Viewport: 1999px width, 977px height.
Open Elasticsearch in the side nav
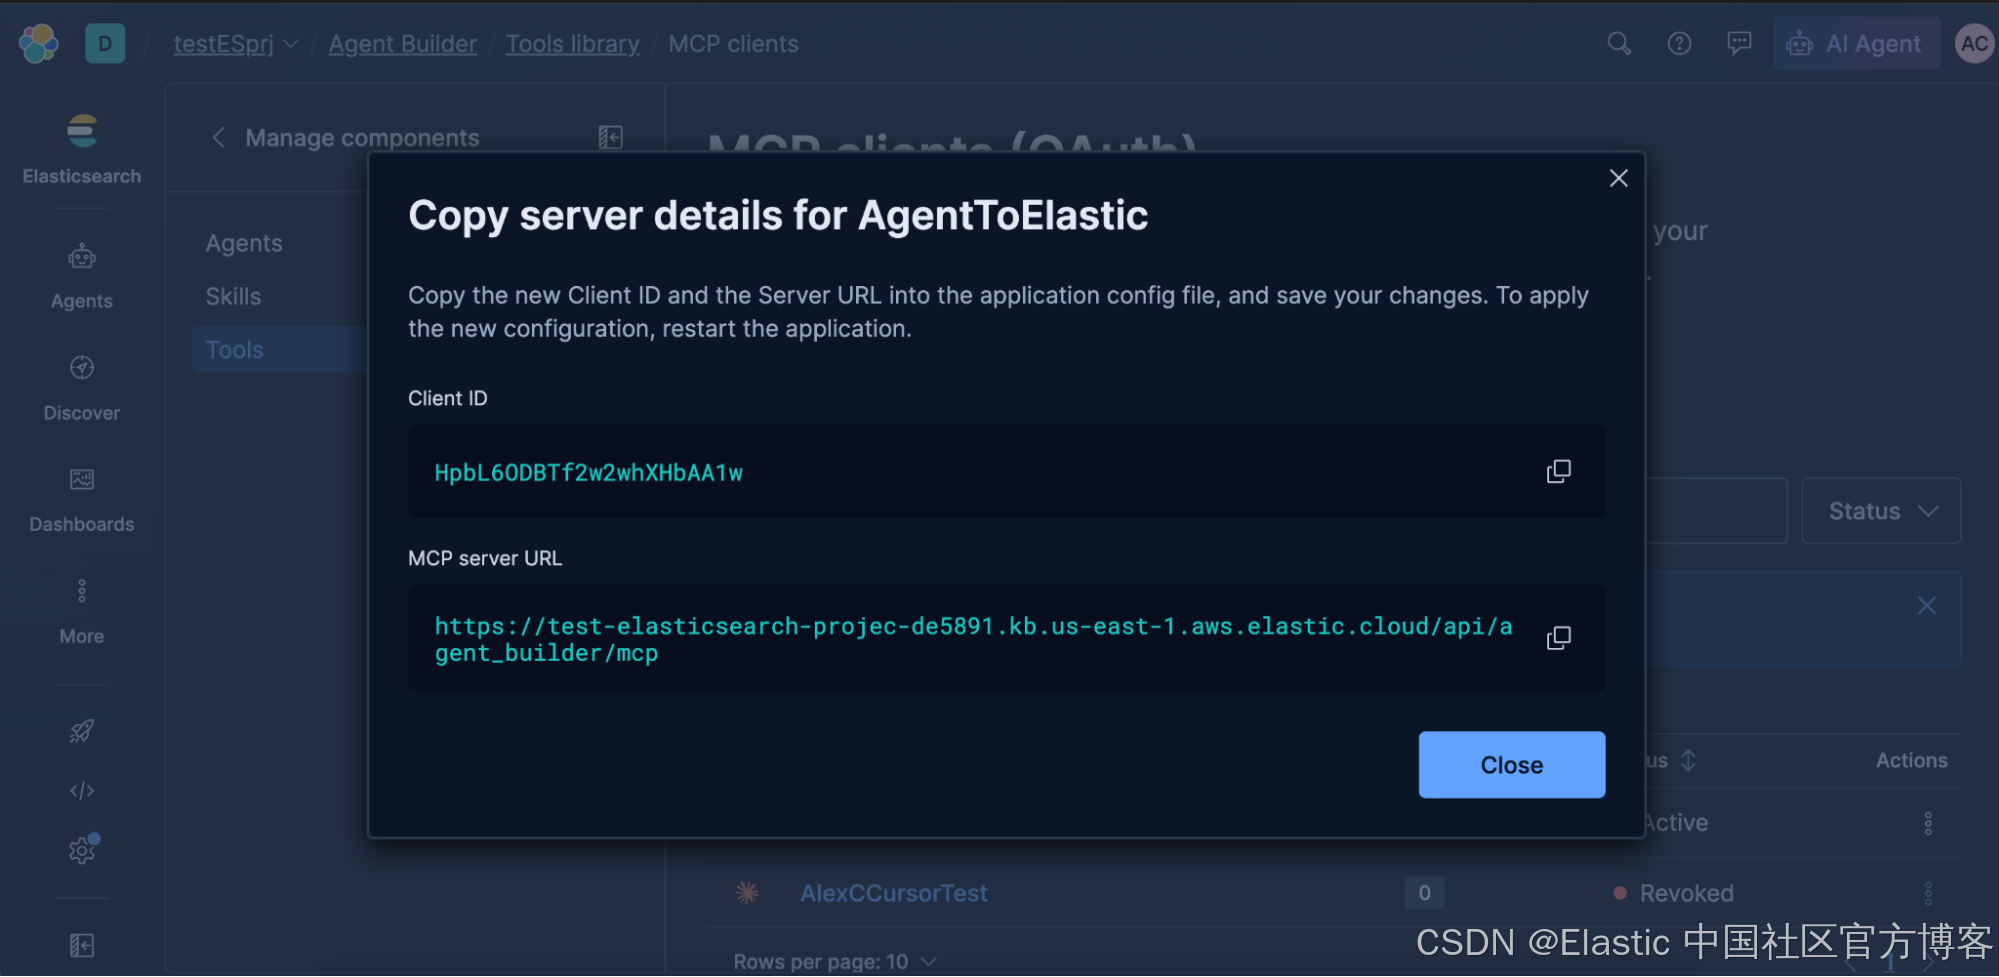coord(82,150)
